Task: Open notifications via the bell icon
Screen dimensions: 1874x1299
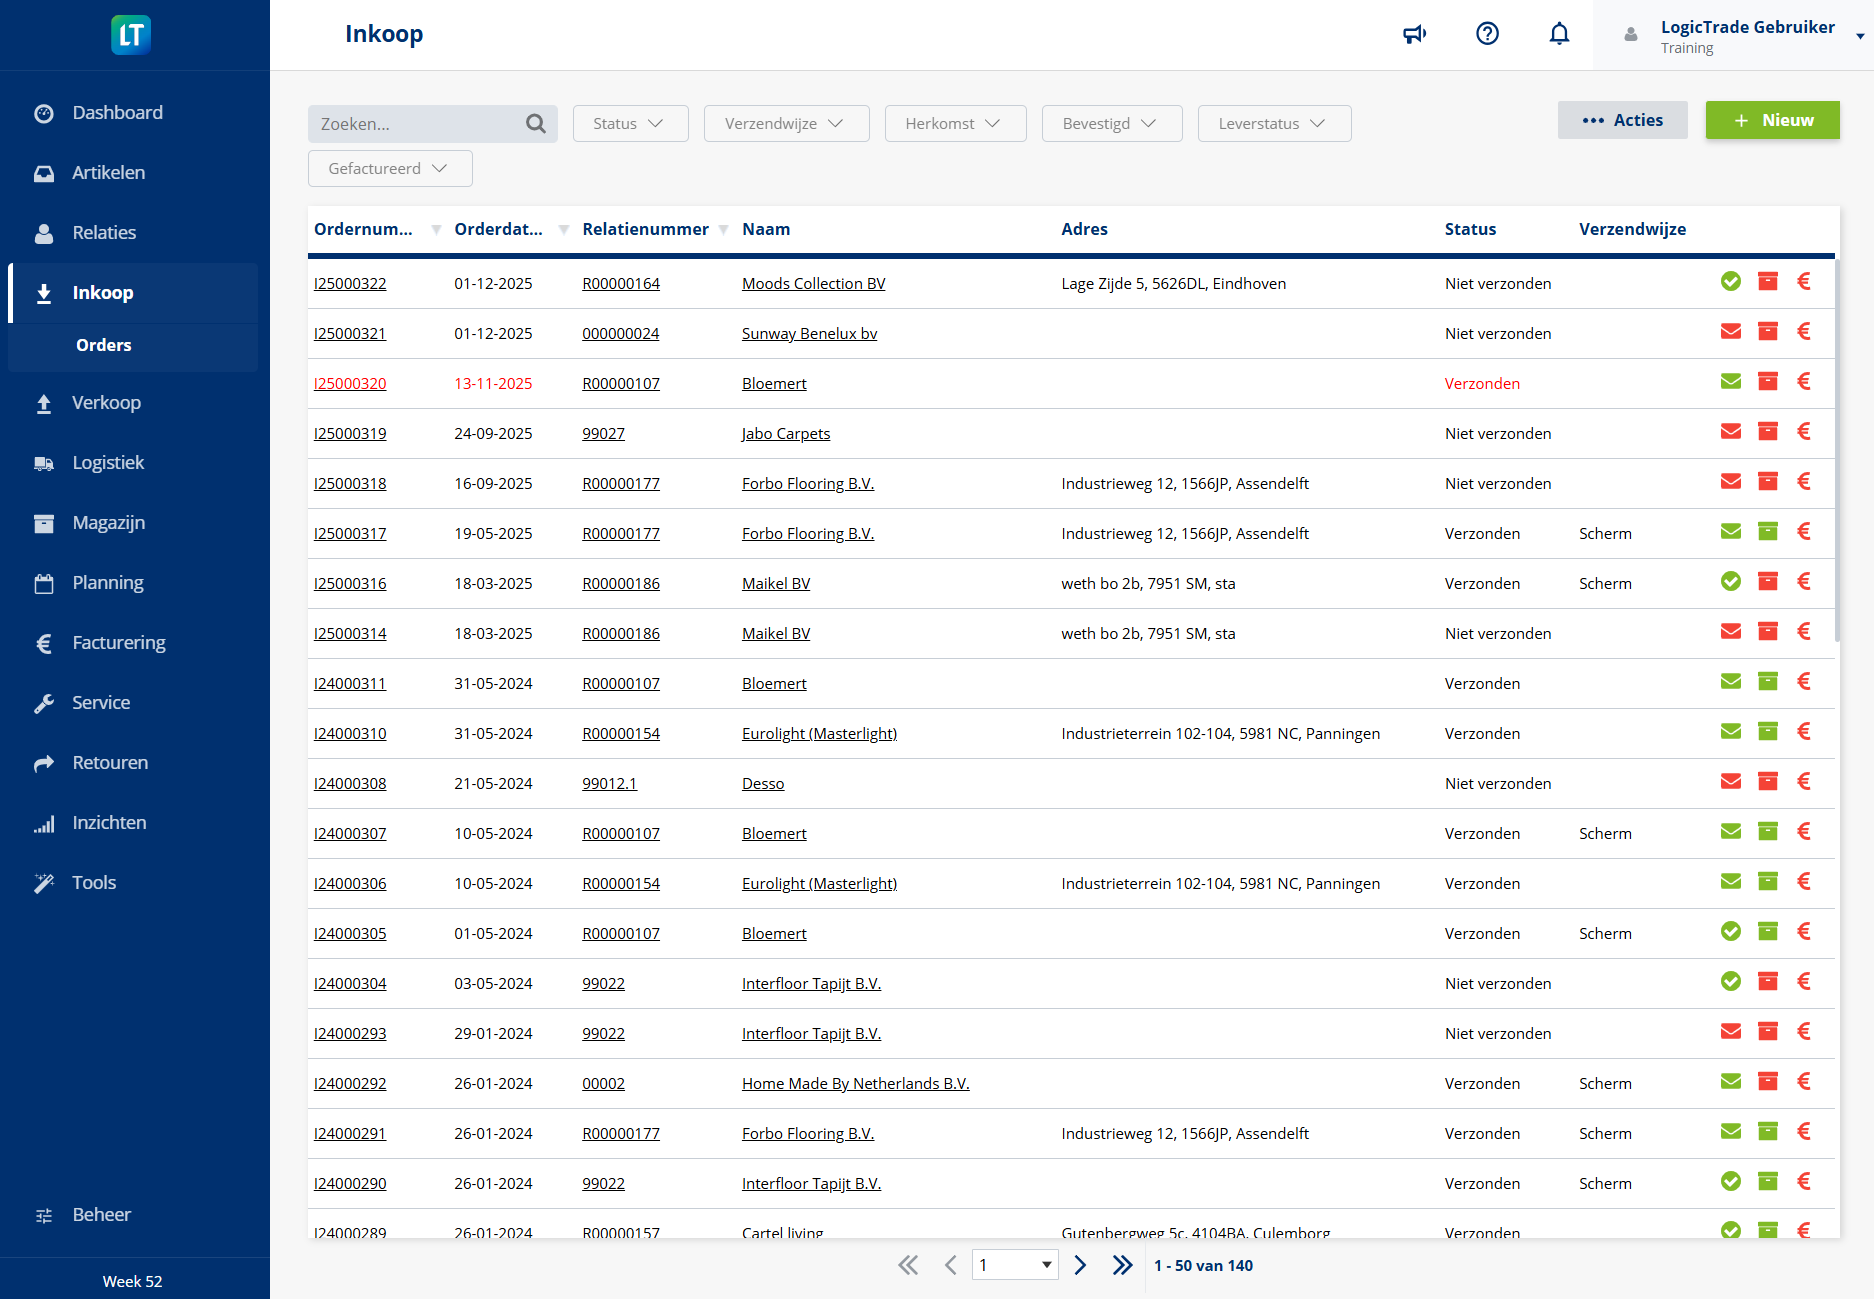Action: [x=1559, y=33]
